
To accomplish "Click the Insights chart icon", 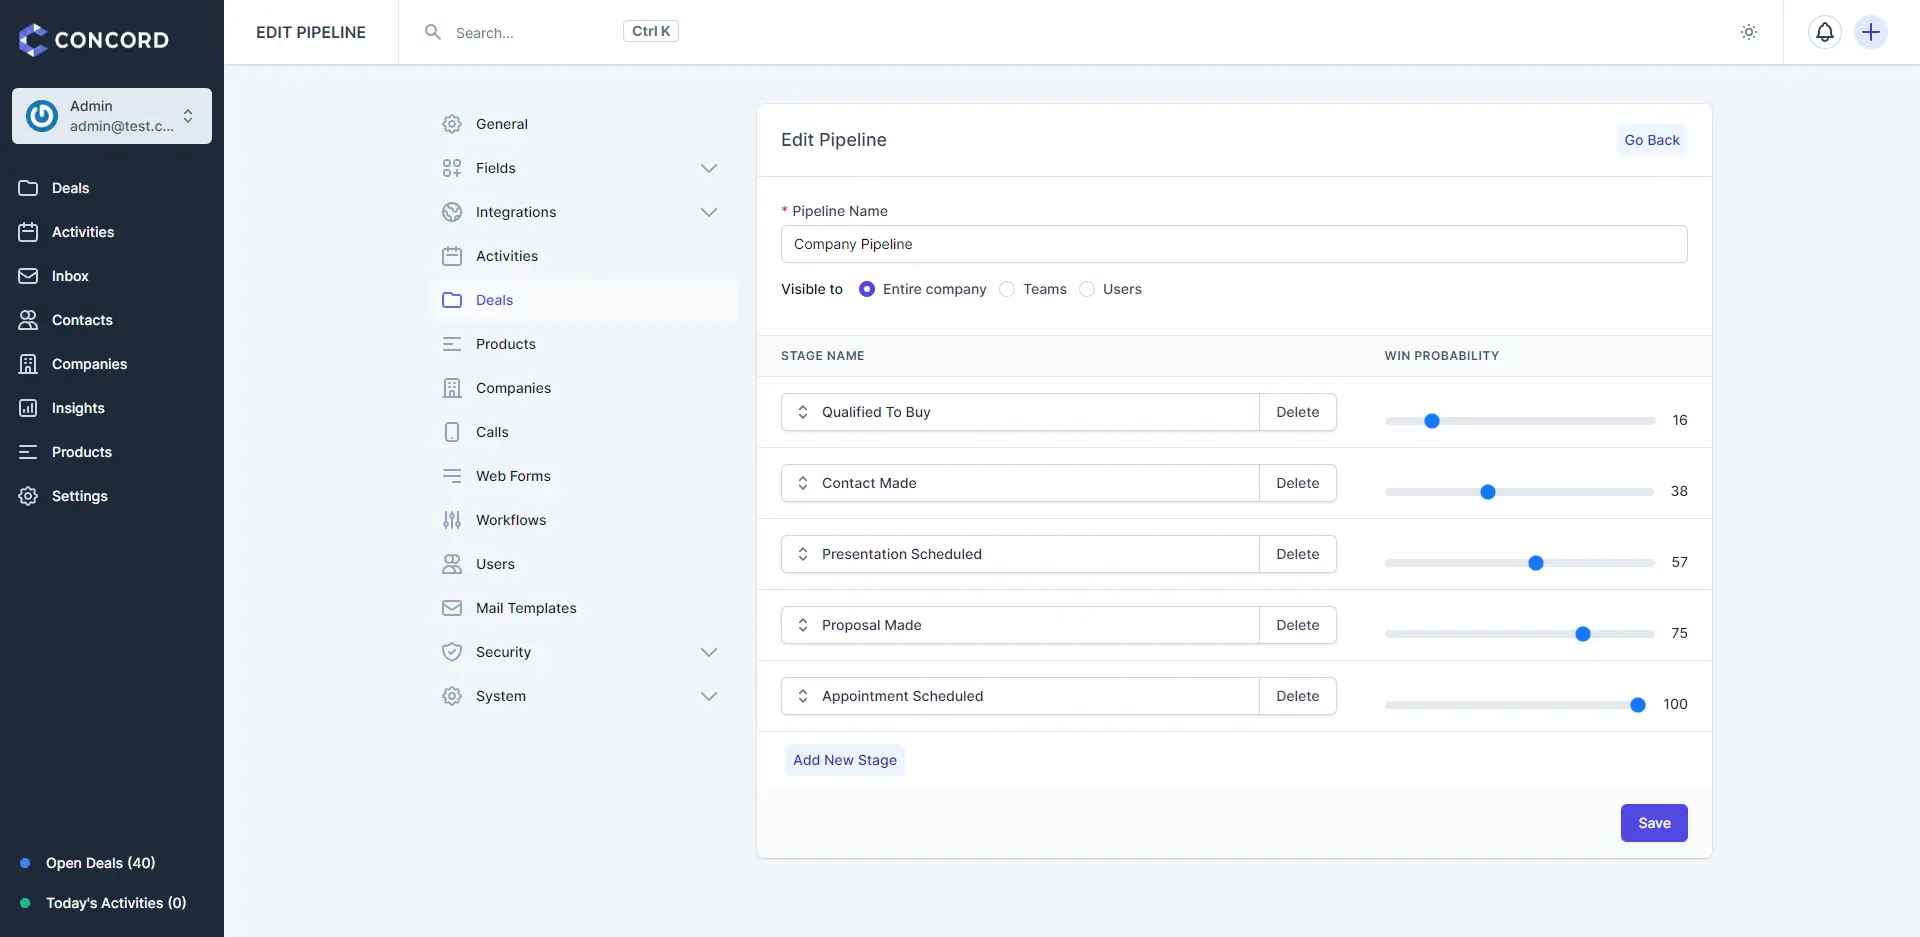I will tap(28, 408).
